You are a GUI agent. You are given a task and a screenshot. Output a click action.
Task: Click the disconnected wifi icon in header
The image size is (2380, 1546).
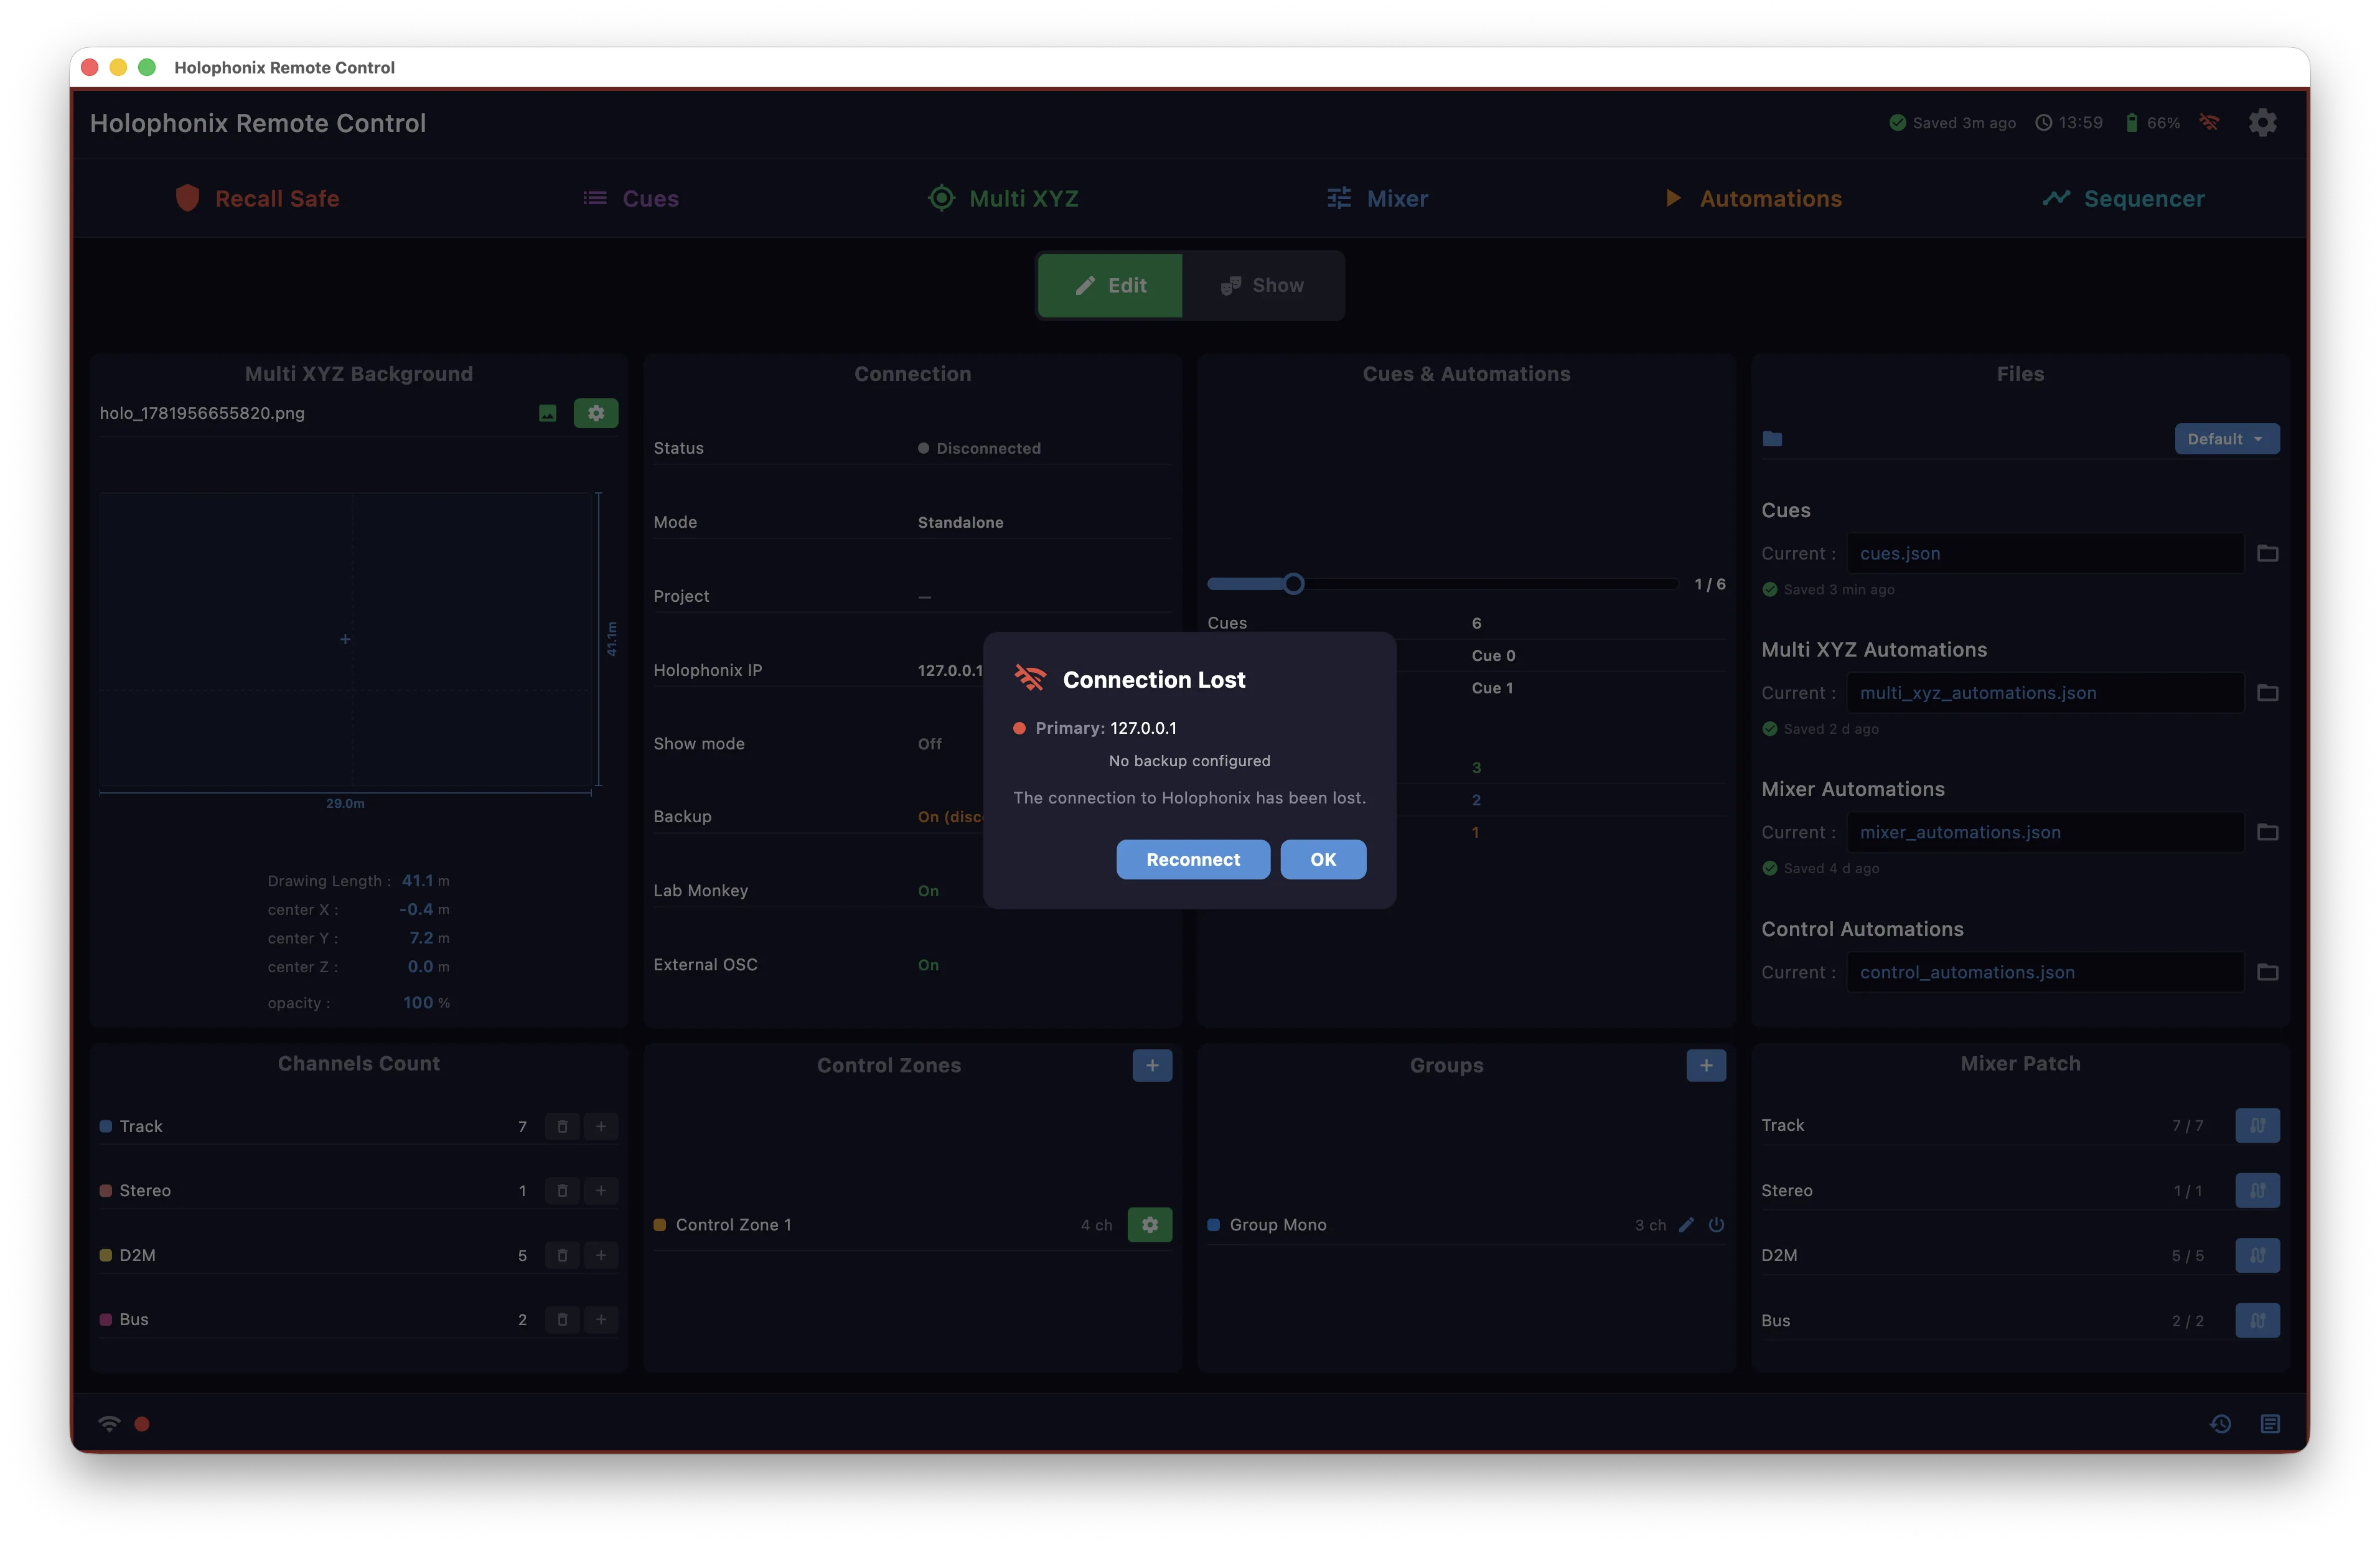tap(2209, 123)
